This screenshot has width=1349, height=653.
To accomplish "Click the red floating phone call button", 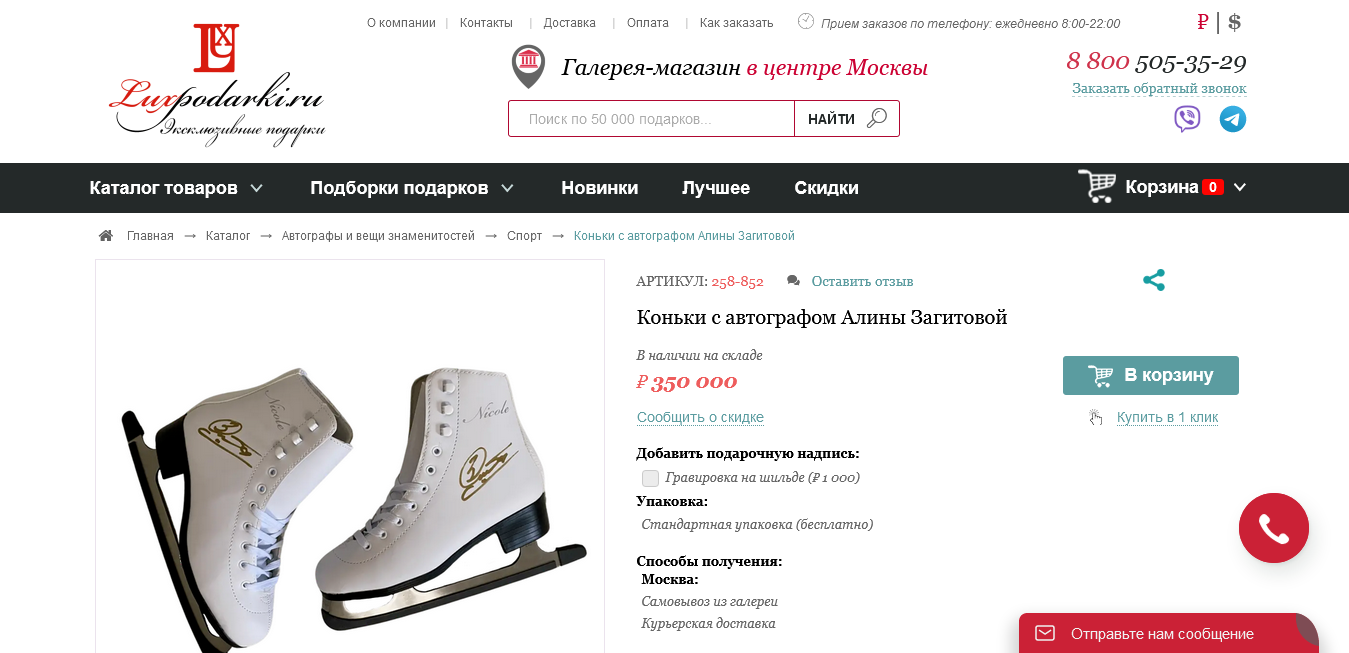I will (1273, 528).
